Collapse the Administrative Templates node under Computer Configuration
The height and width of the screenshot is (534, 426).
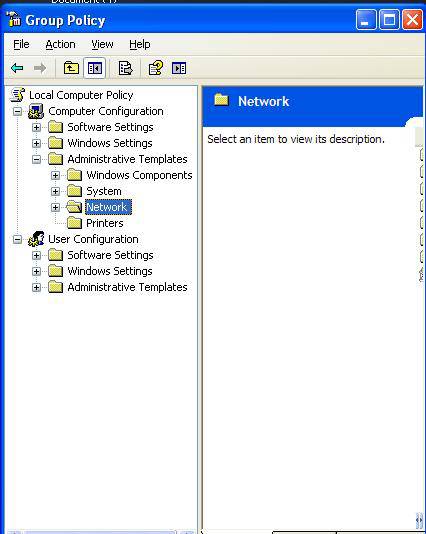pyautogui.click(x=36, y=159)
